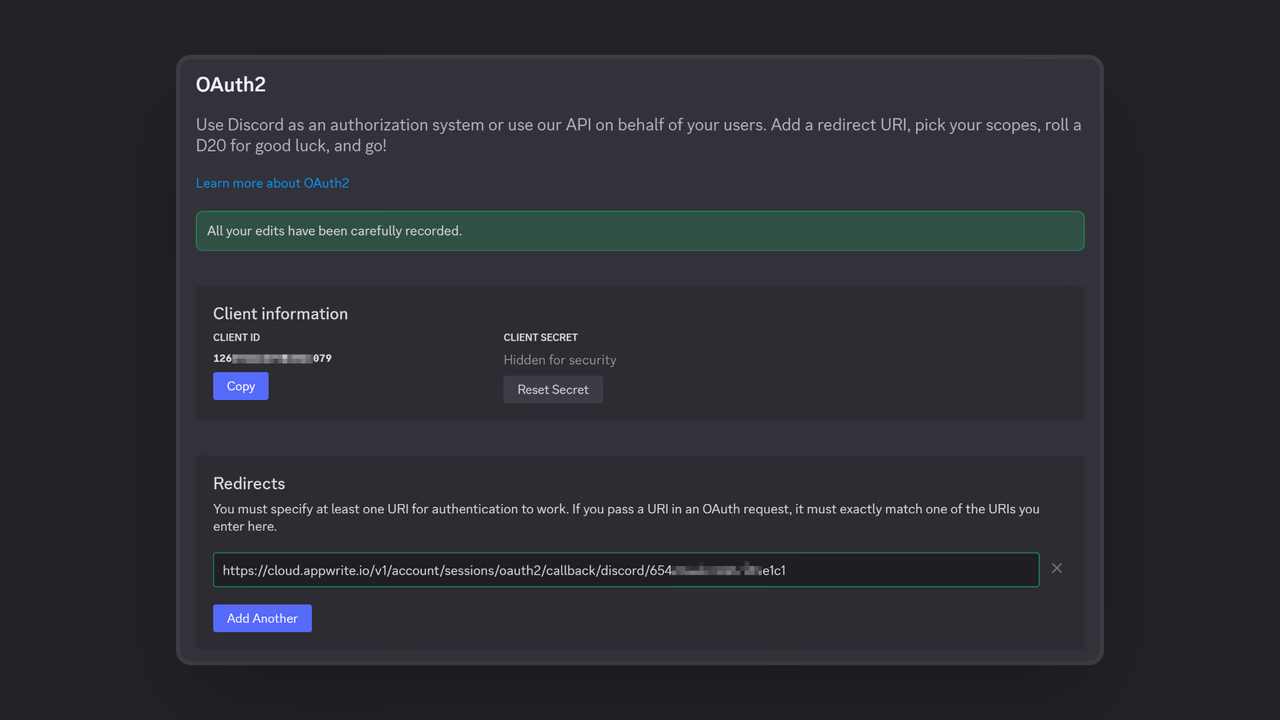Click the Client information heading
The height and width of the screenshot is (720, 1280).
tap(280, 313)
